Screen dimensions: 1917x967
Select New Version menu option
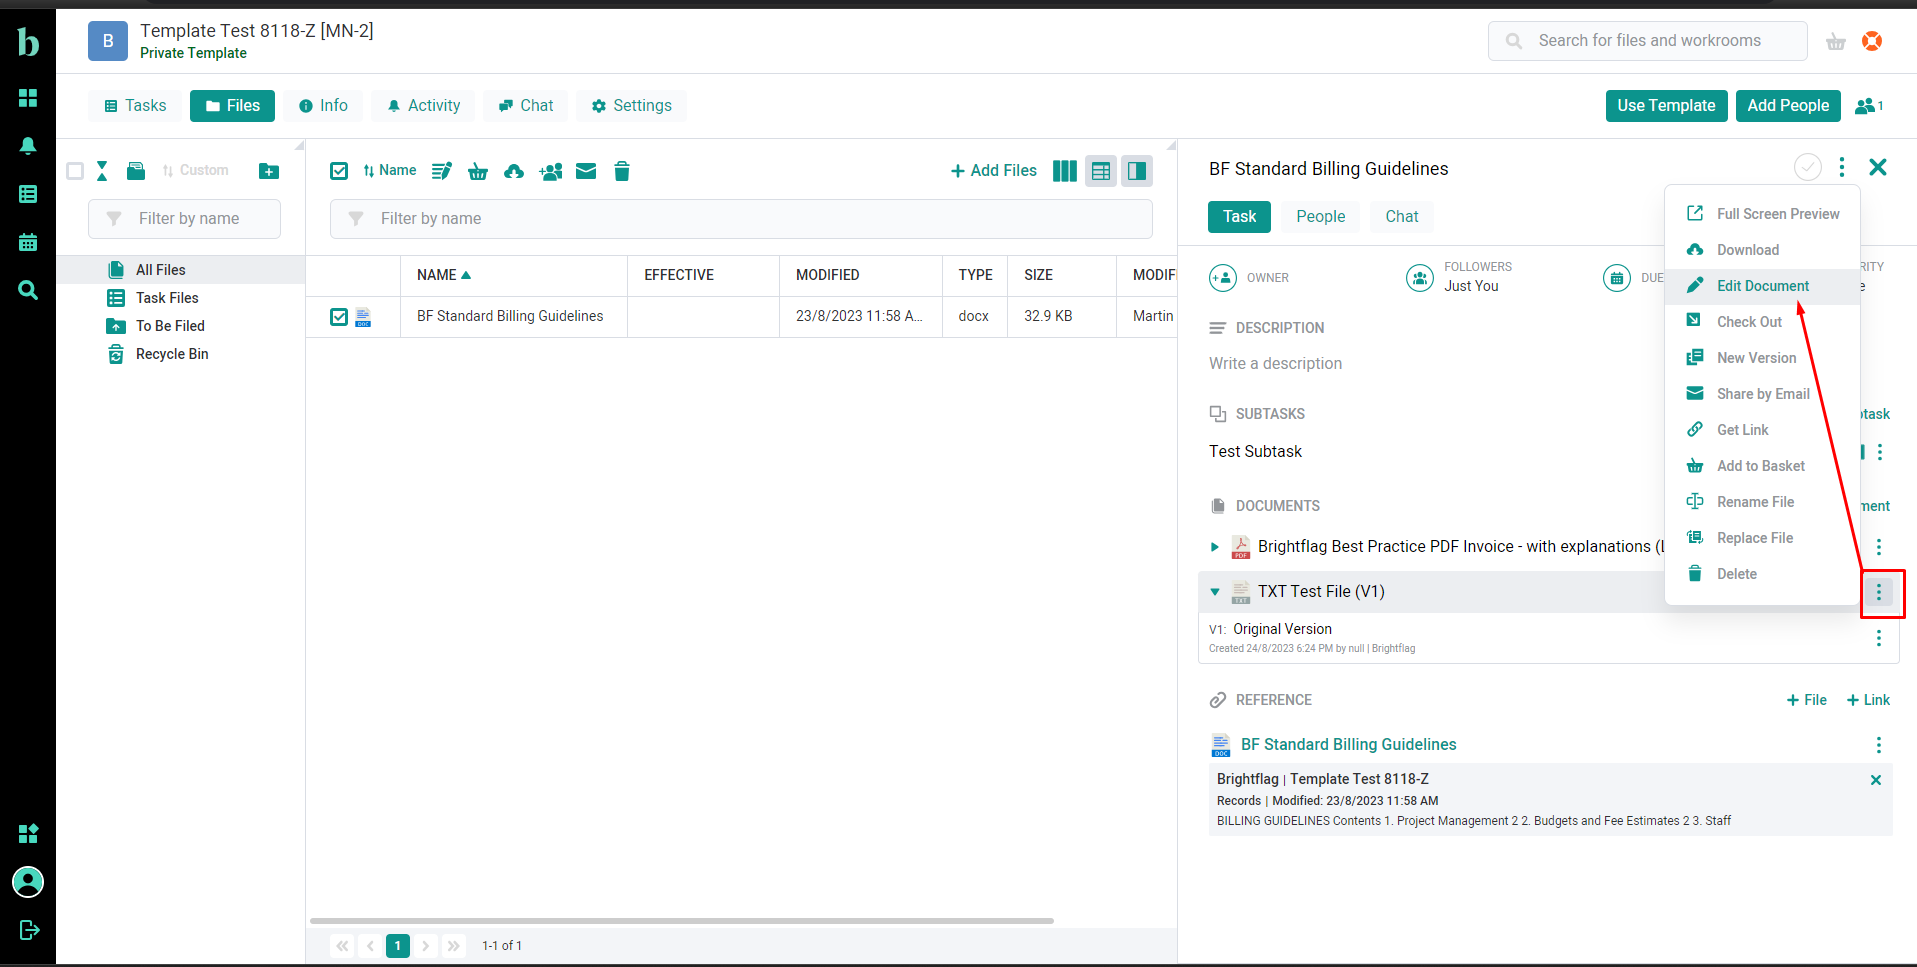(1762, 358)
